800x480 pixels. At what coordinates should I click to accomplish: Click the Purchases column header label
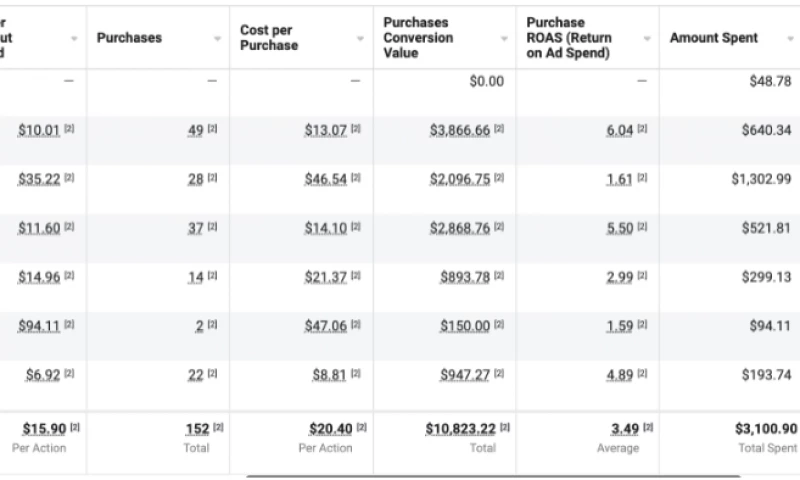tap(129, 38)
